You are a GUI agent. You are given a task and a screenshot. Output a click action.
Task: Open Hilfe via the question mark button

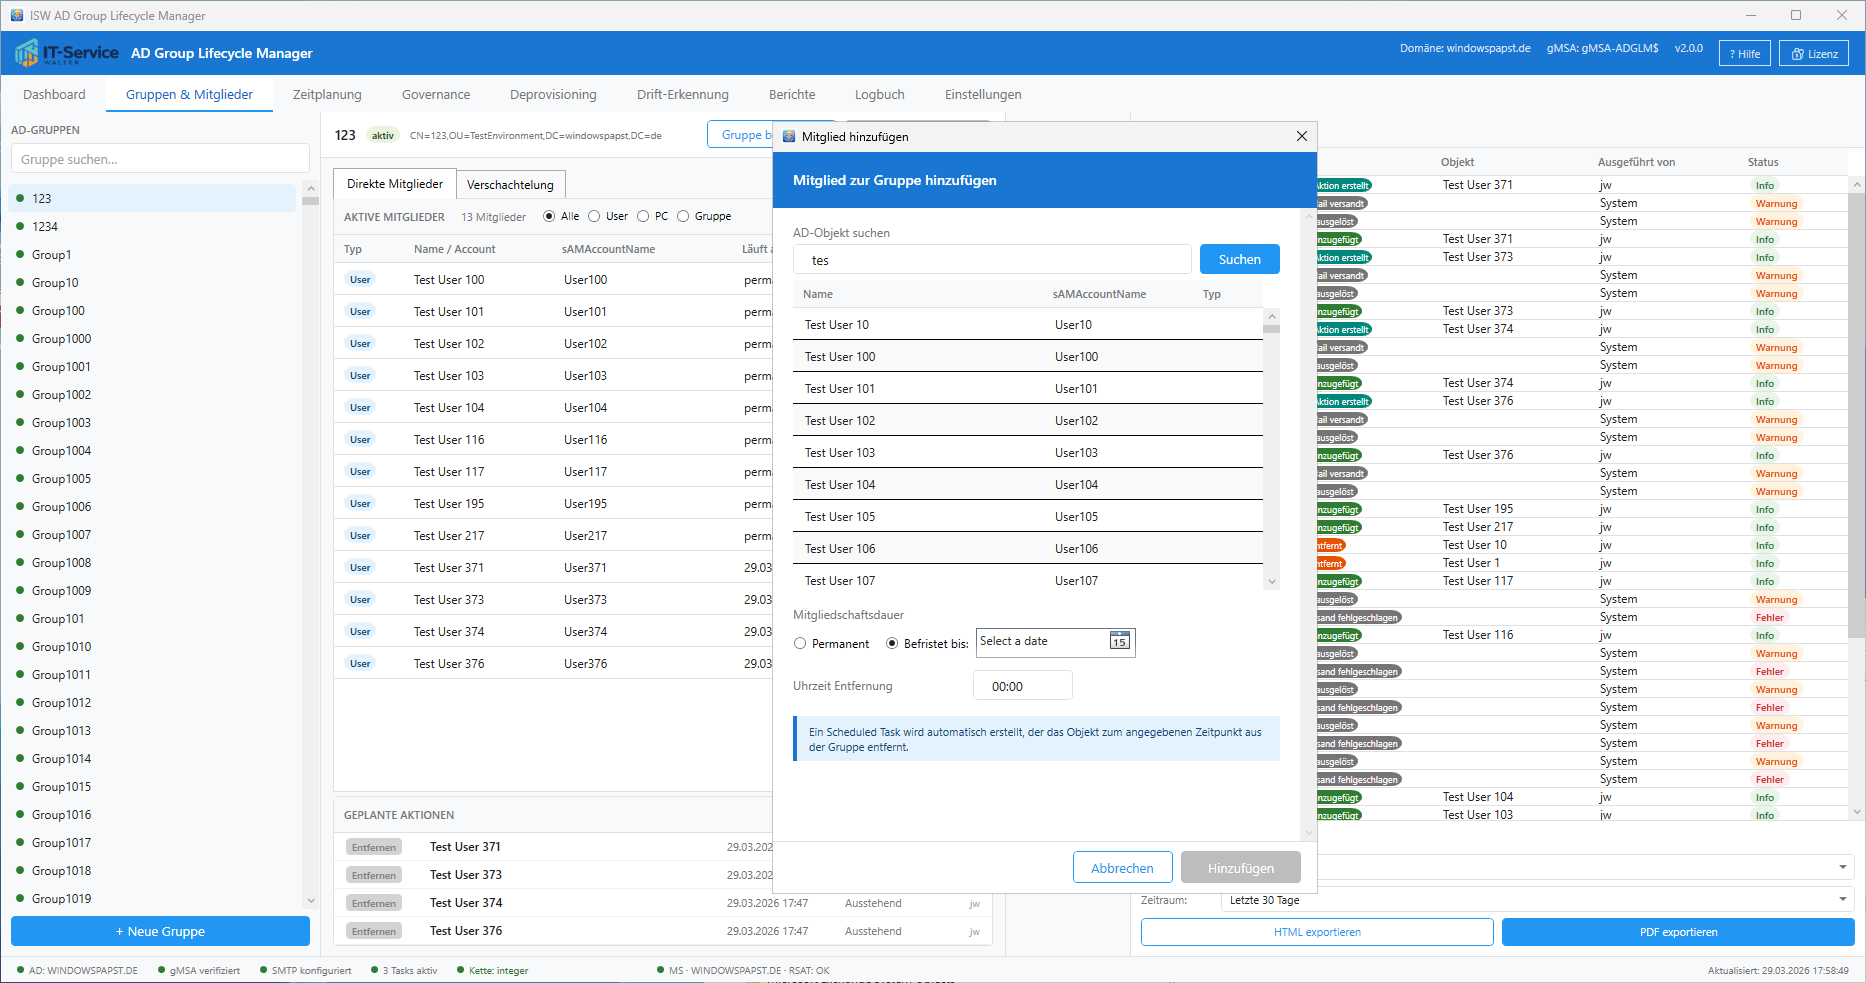(x=1744, y=54)
